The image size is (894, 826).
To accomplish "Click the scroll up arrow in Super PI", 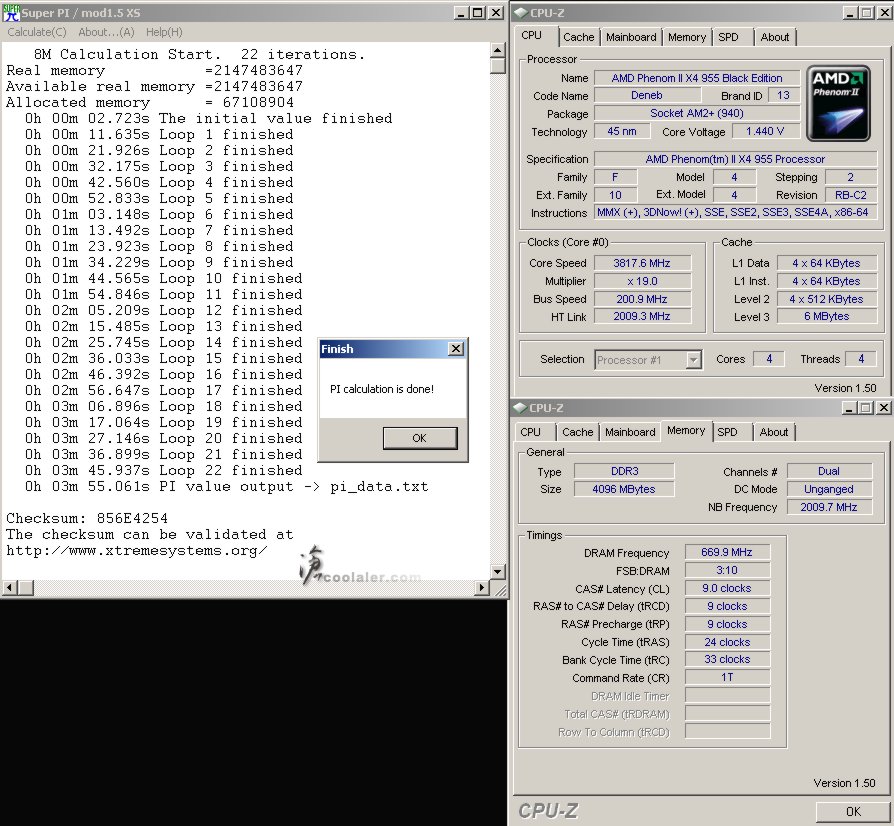I will (498, 51).
